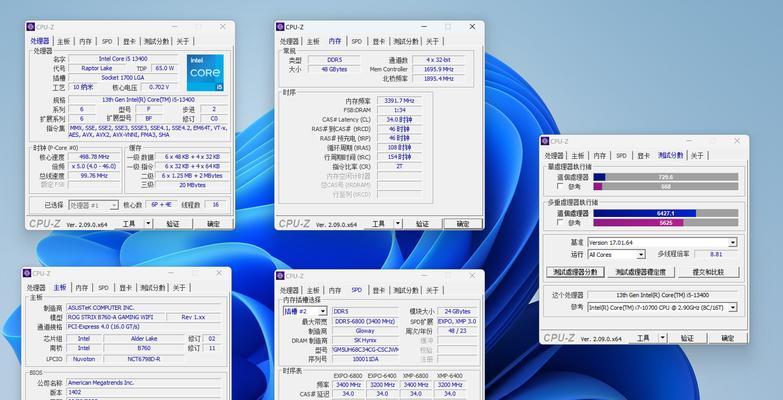783x400 pixels.
Task: Click 工具 button in the memory window
Action: click(379, 224)
